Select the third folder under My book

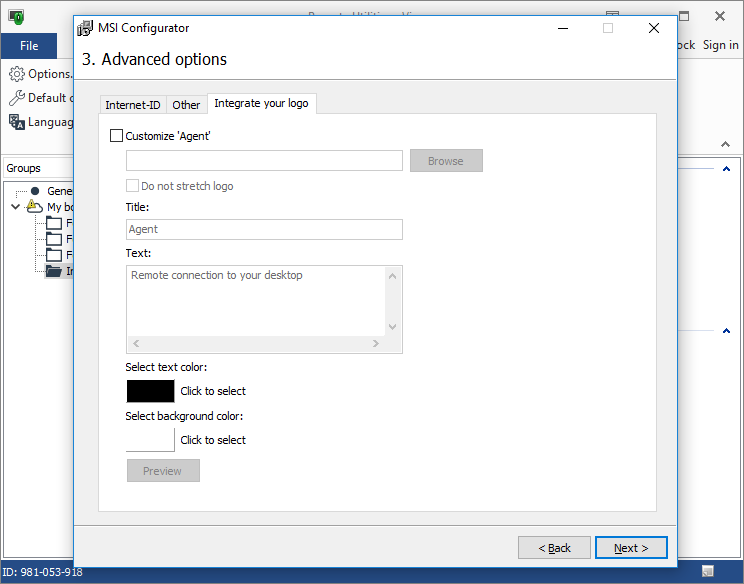tap(54, 255)
